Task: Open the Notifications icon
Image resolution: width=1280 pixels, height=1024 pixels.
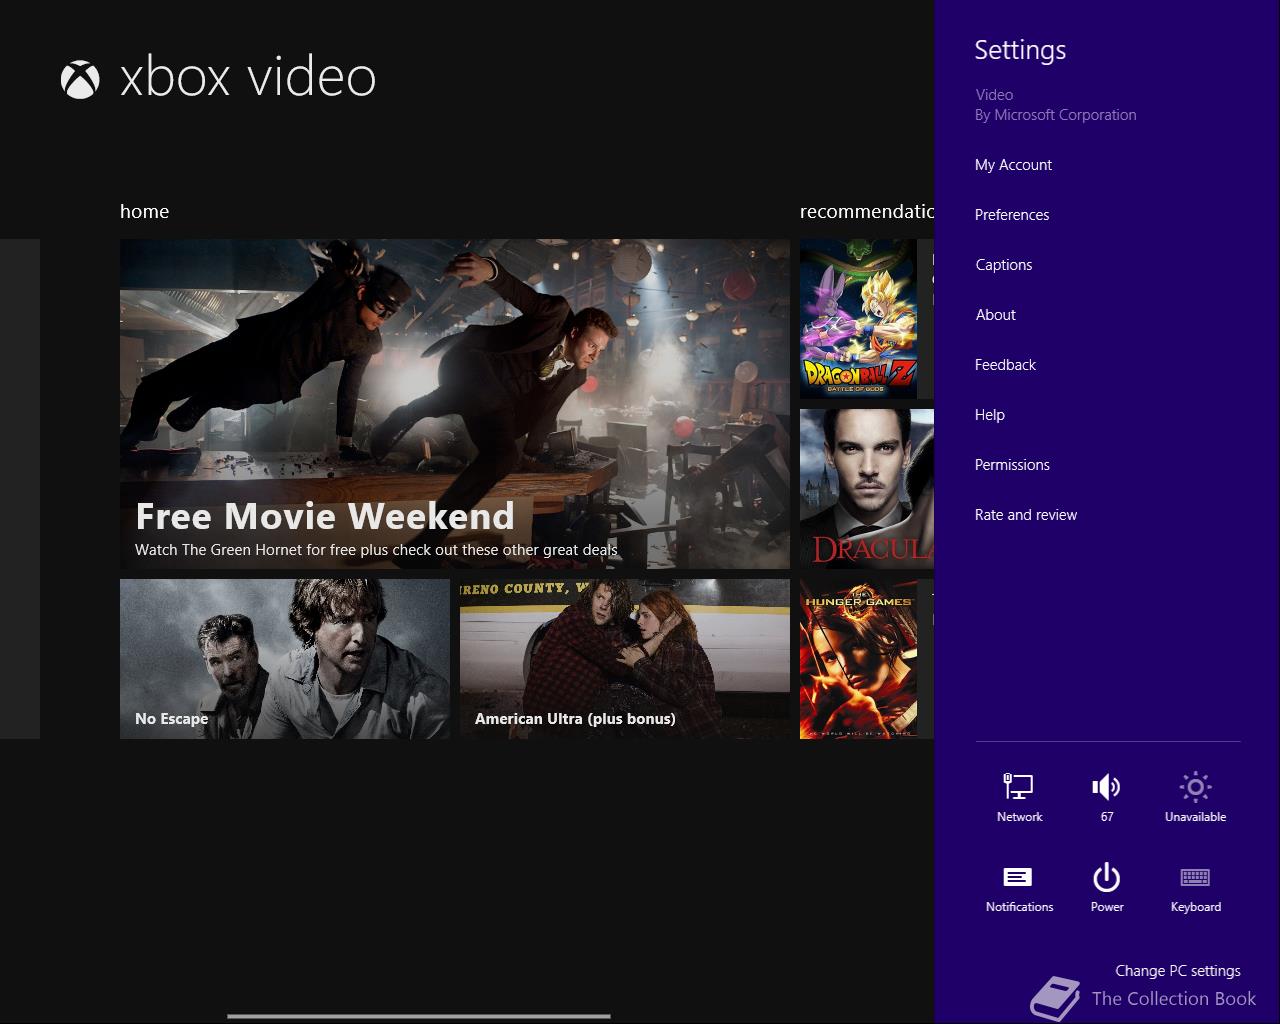Action: pos(1018,877)
